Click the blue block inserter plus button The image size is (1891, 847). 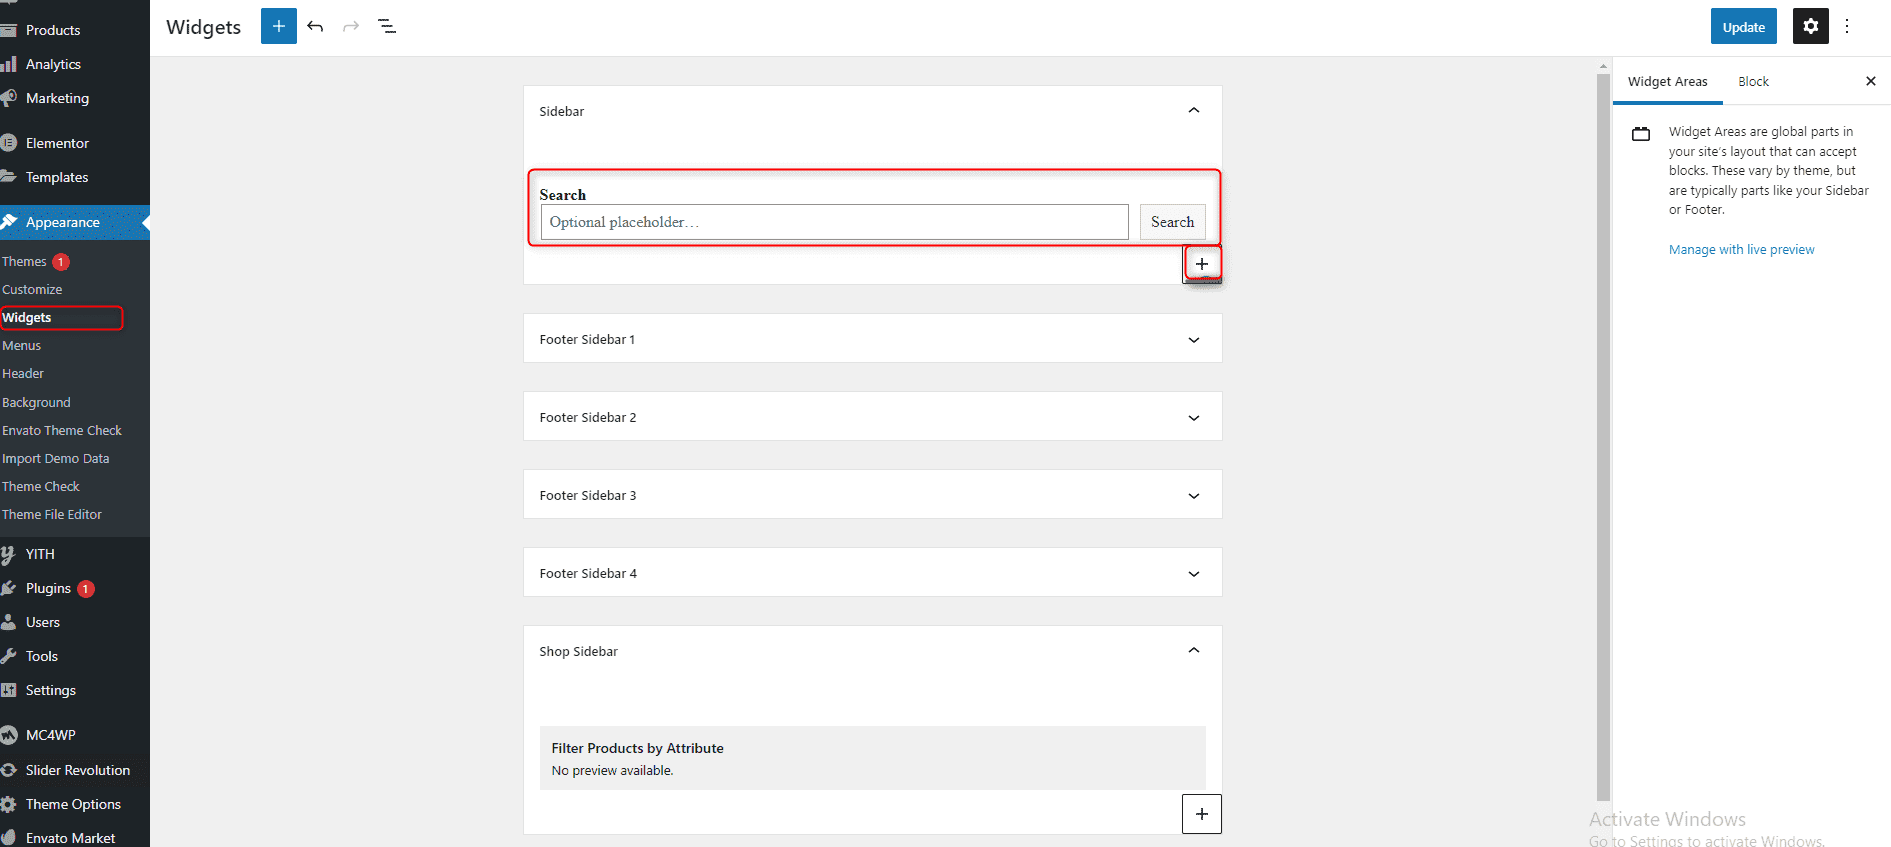tap(278, 26)
